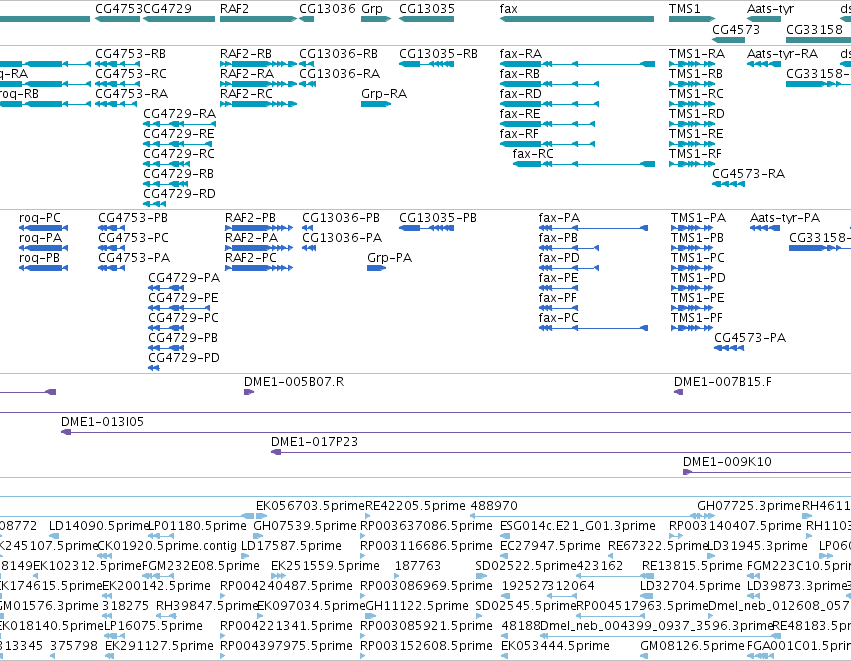Image resolution: width=851 pixels, height=661 pixels.
Task: Click the CG33158 gene label
Action: [x=814, y=29]
